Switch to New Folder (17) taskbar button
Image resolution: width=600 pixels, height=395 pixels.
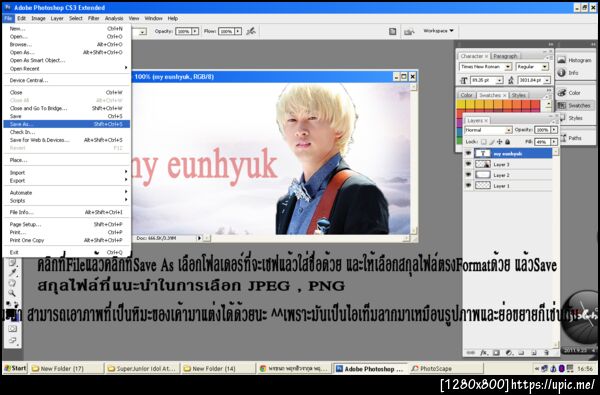(67, 369)
